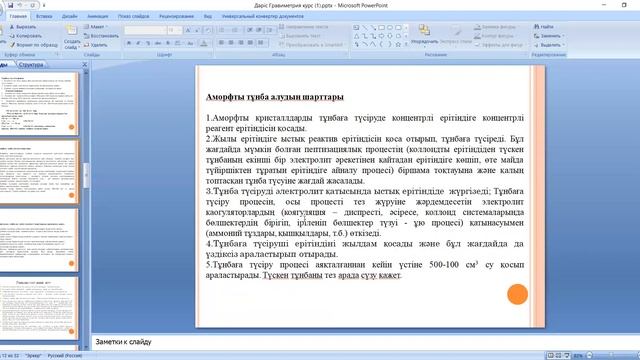The width and height of the screenshot is (640, 360).
Task: Switch to the Анимация ribbon tab
Action: tap(98, 16)
